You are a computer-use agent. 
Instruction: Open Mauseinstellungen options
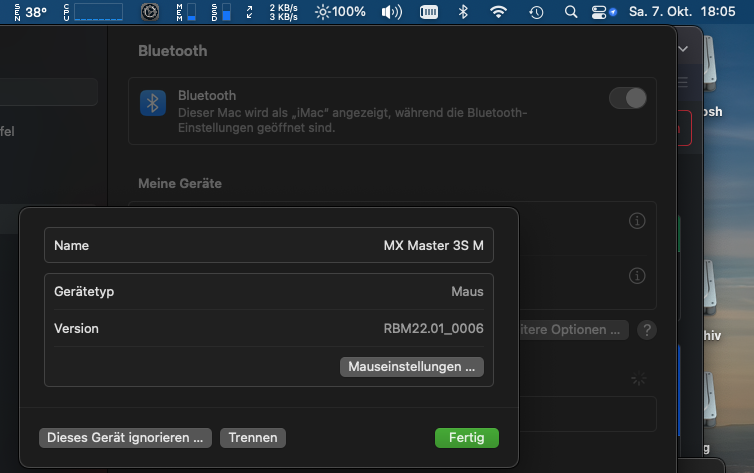pos(412,367)
